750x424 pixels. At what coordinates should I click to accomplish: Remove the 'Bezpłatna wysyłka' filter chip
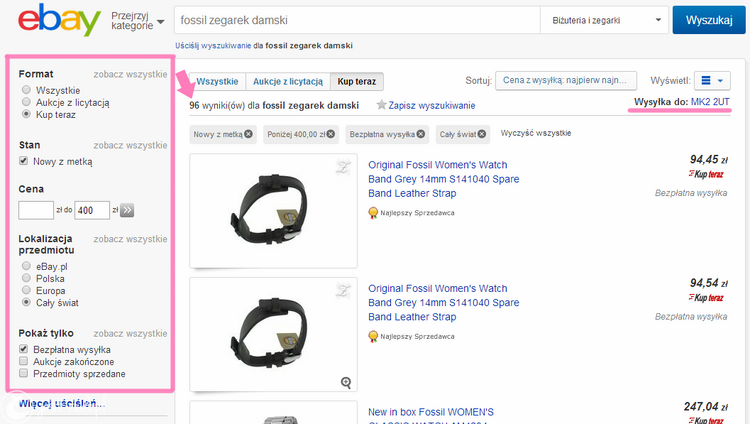tap(420, 134)
